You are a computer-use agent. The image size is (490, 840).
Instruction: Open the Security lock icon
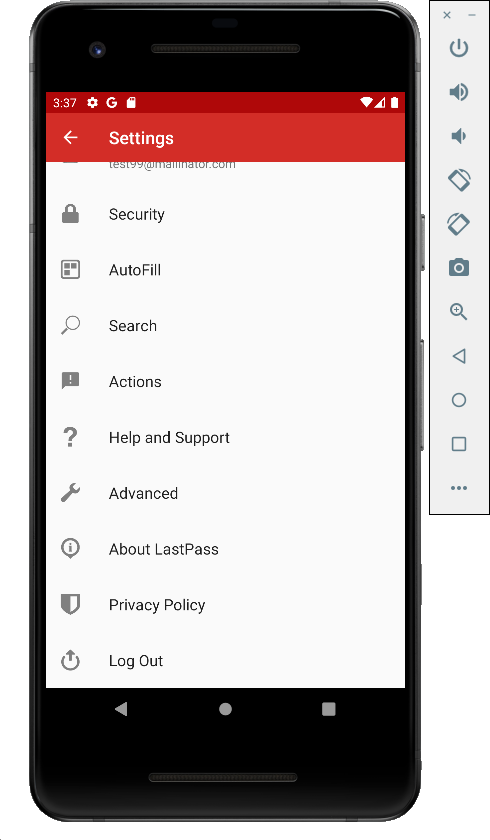click(70, 214)
